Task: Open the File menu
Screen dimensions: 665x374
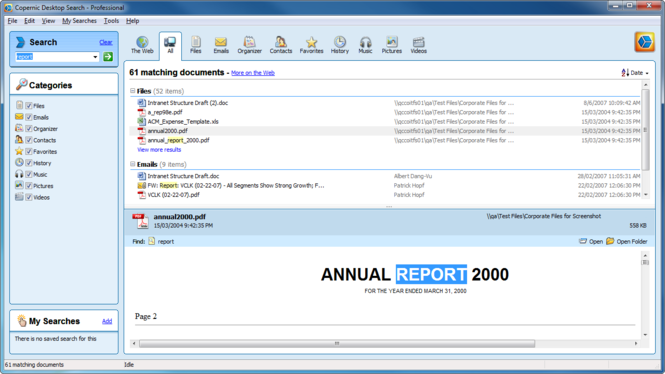Action: (12, 20)
